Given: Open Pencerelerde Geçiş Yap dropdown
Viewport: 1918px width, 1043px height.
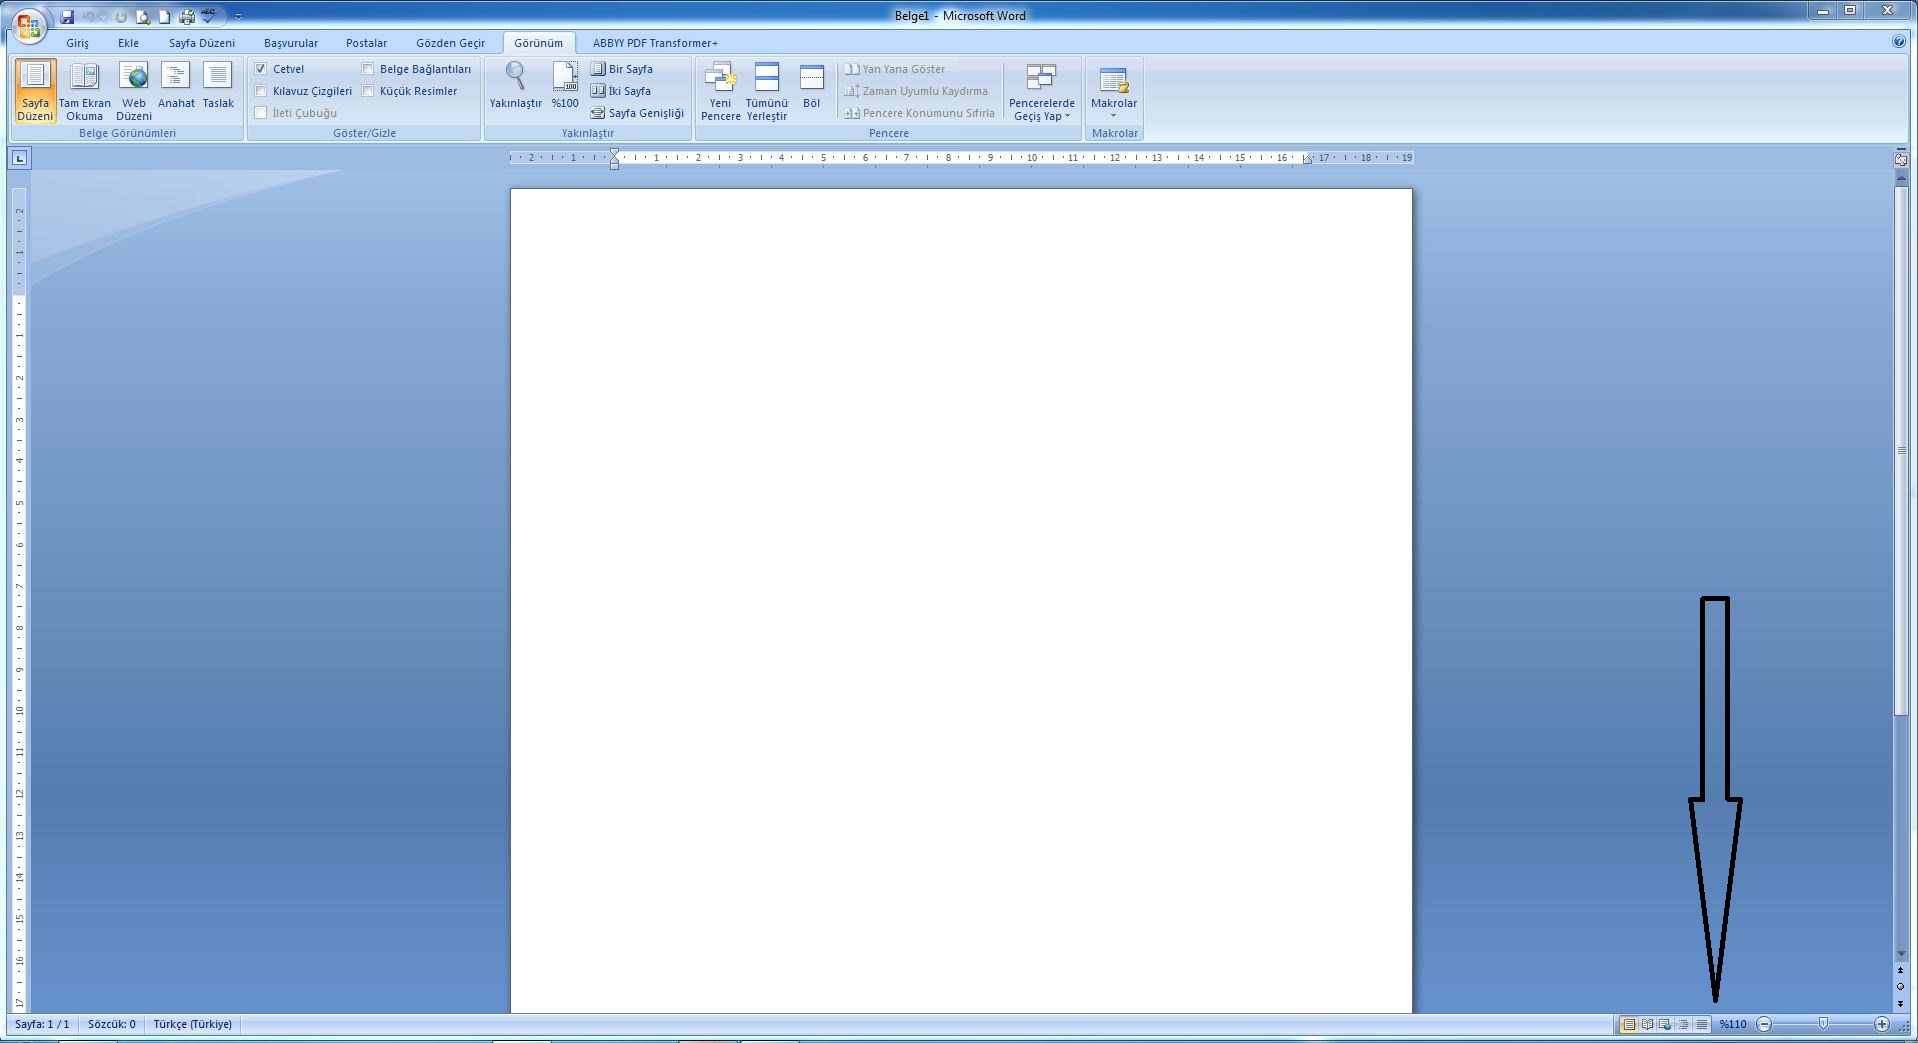Looking at the screenshot, I should (x=1042, y=91).
